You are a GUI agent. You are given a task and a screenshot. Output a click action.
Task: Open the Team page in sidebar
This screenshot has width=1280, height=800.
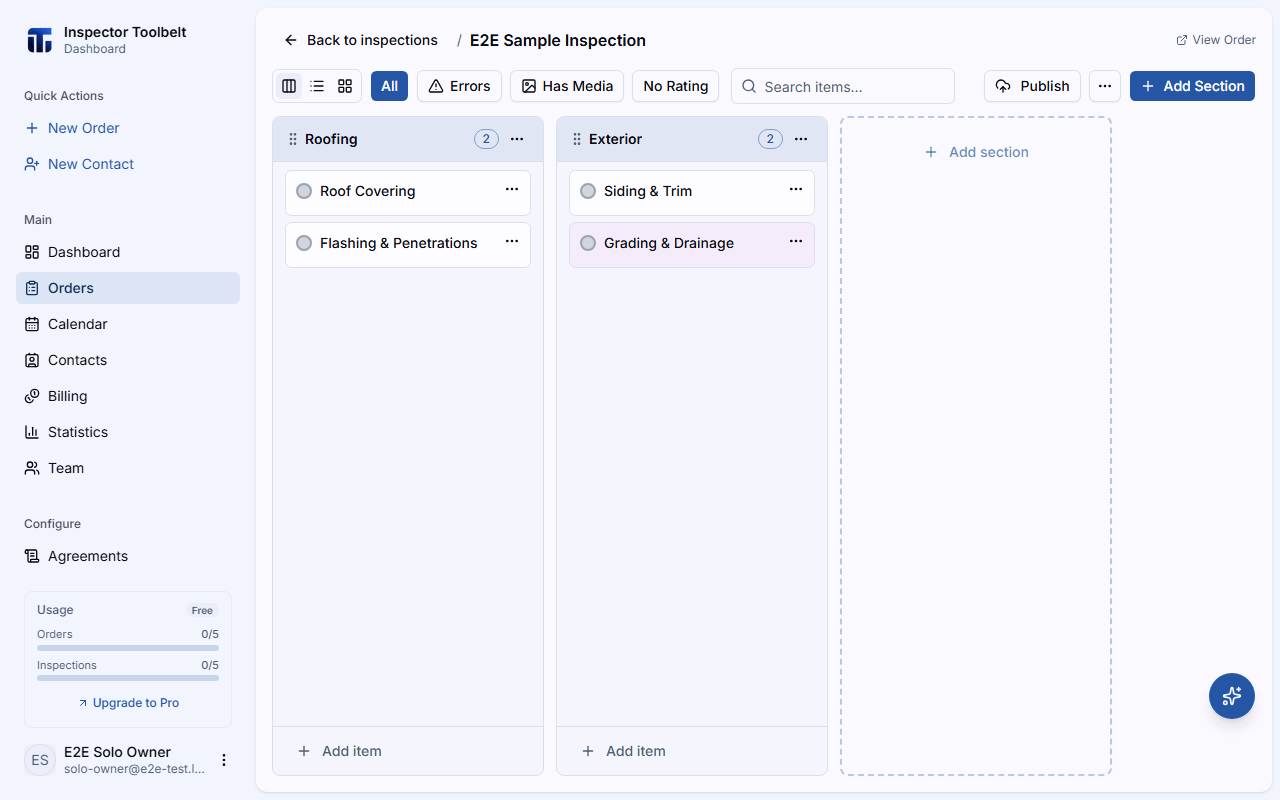click(x=128, y=468)
